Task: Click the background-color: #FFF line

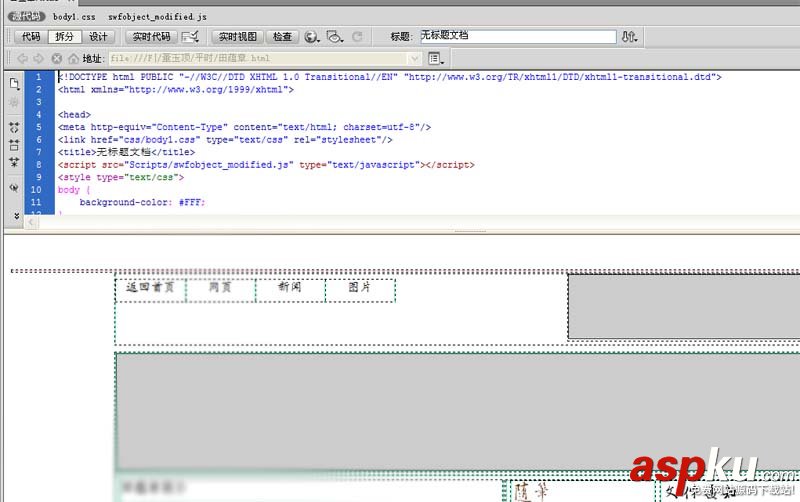Action: click(142, 203)
